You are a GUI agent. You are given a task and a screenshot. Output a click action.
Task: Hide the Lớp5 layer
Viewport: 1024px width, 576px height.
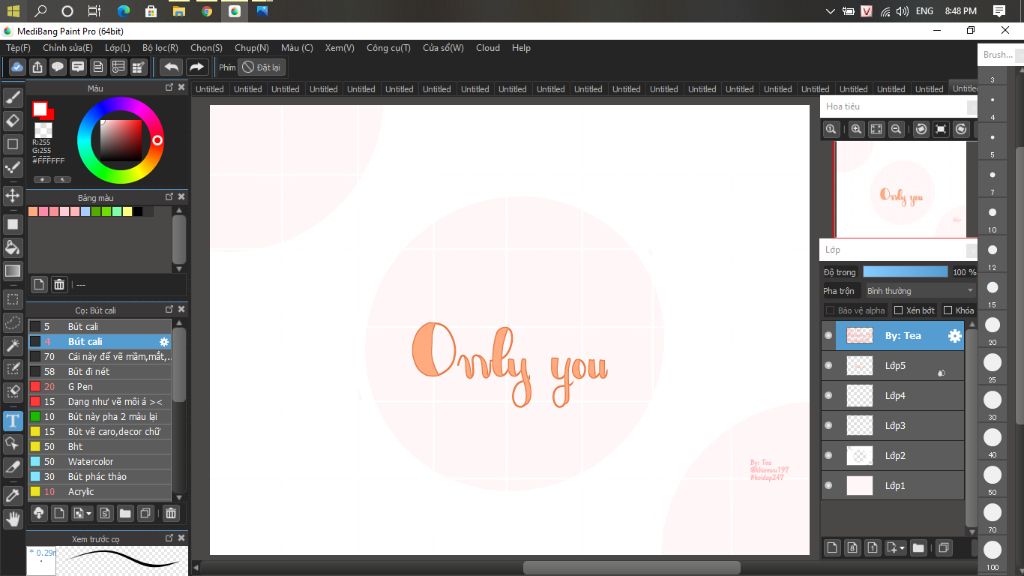[829, 366]
